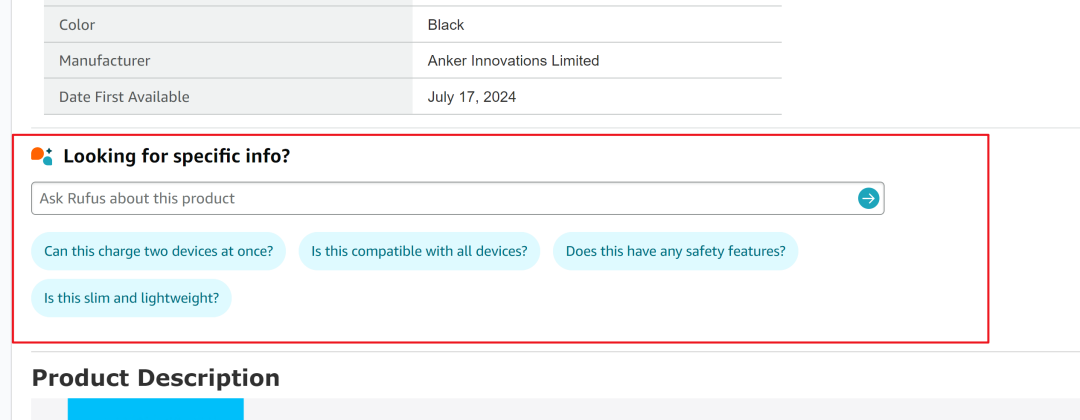Choose "Does this have any safety features?" chip
This screenshot has height=420, width=1080.
(675, 251)
